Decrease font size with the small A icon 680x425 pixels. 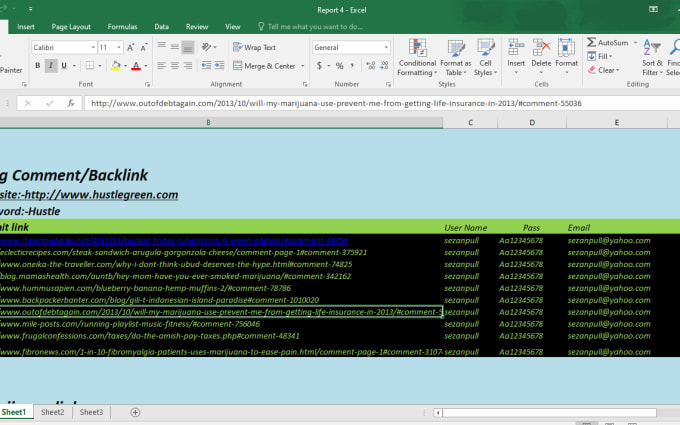(144, 47)
